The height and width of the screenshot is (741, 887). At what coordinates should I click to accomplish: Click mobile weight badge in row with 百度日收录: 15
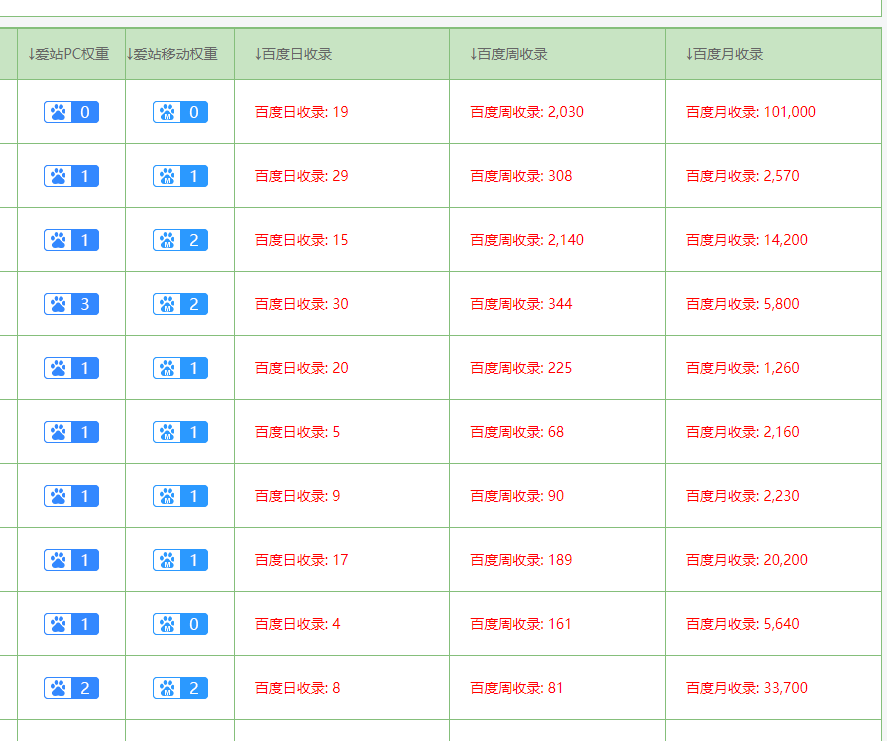180,240
